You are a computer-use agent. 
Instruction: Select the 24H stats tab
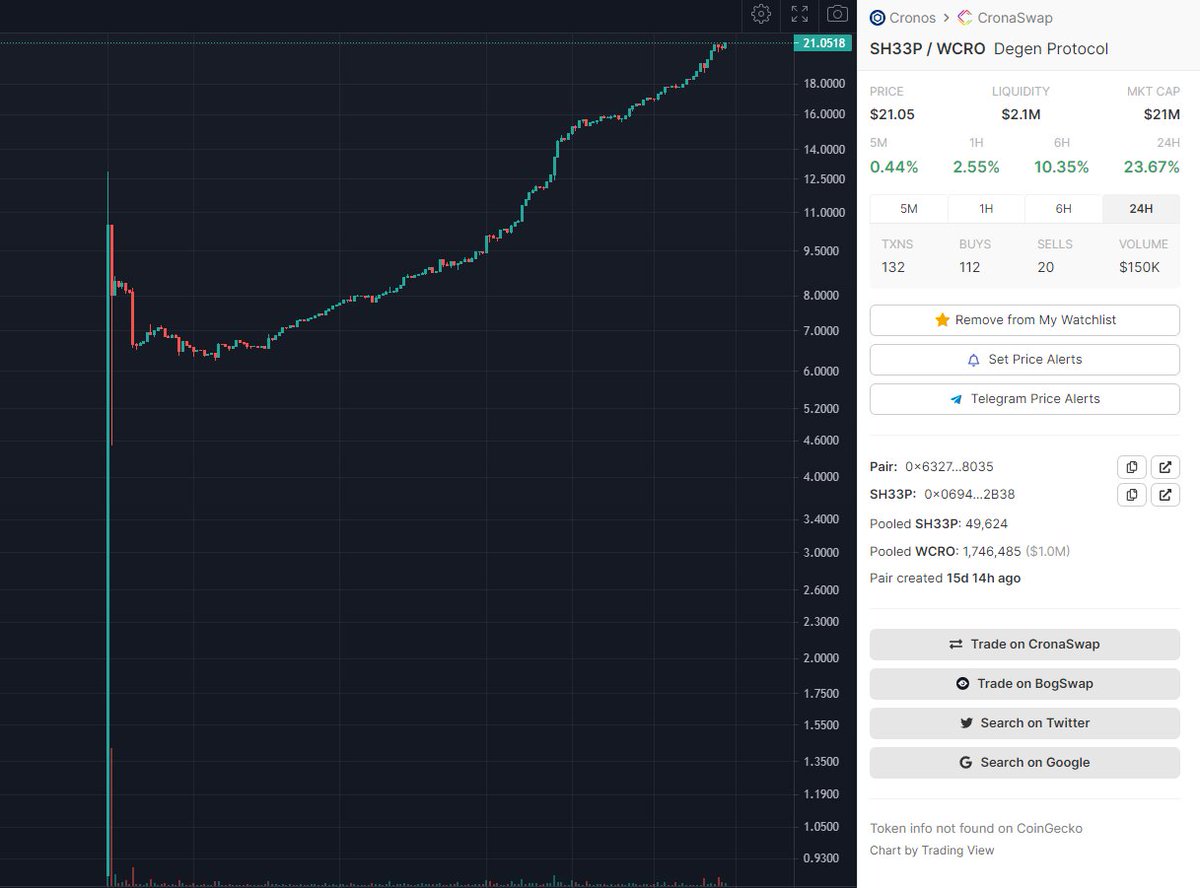(x=1141, y=208)
